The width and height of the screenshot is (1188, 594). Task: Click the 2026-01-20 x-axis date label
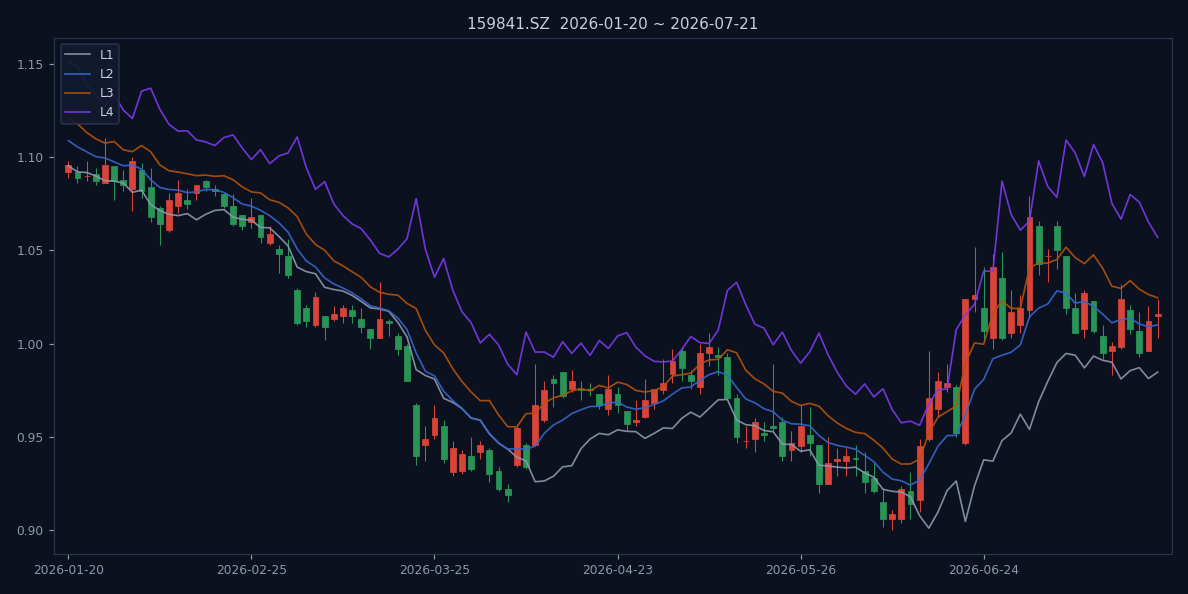click(68, 570)
